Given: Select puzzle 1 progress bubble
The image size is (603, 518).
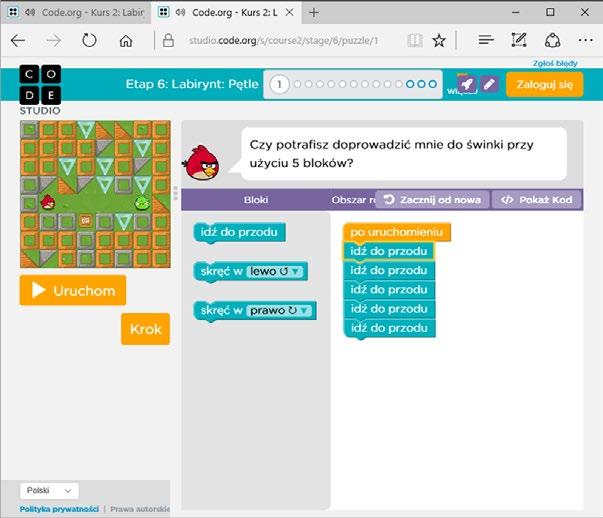Looking at the screenshot, I should click(279, 84).
